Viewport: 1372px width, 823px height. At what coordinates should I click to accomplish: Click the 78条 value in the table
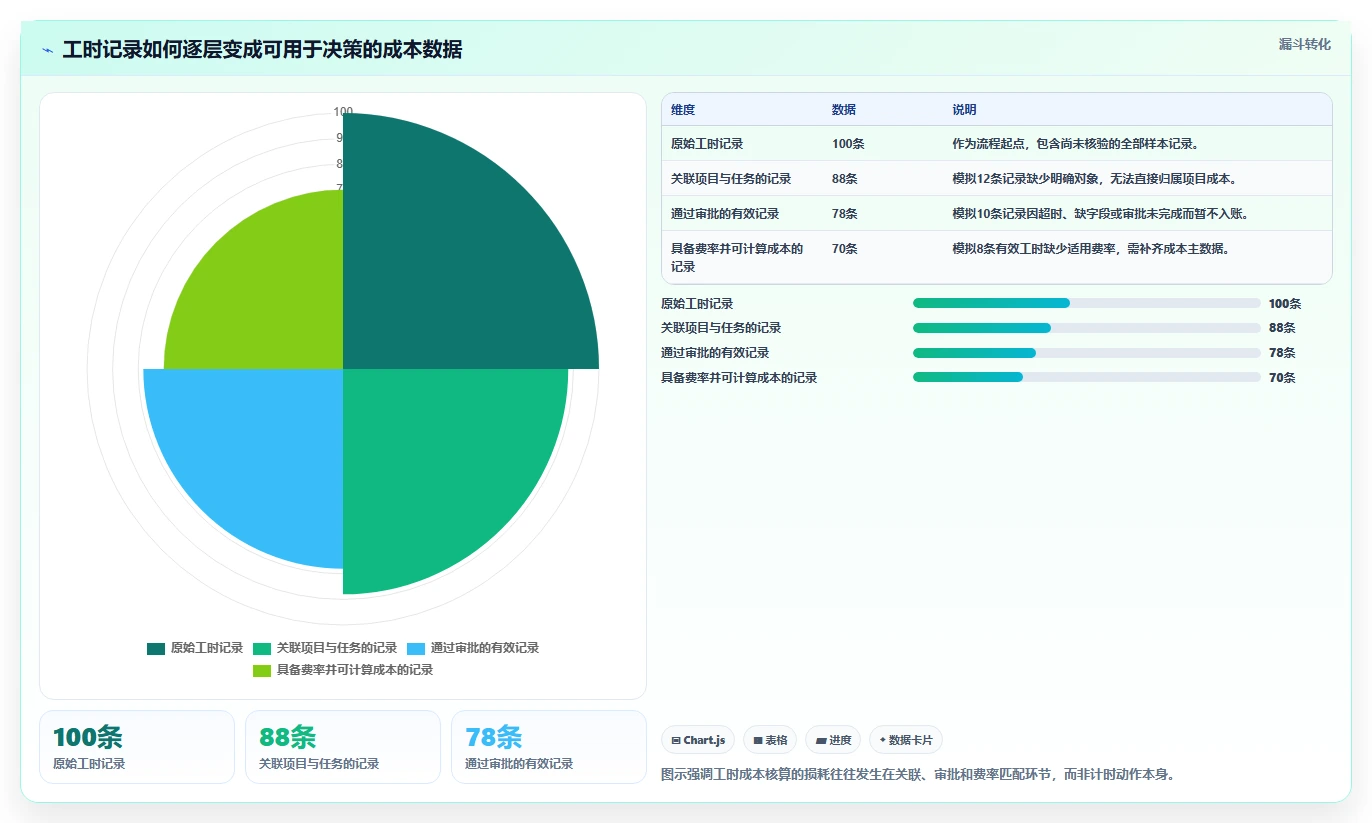point(844,214)
